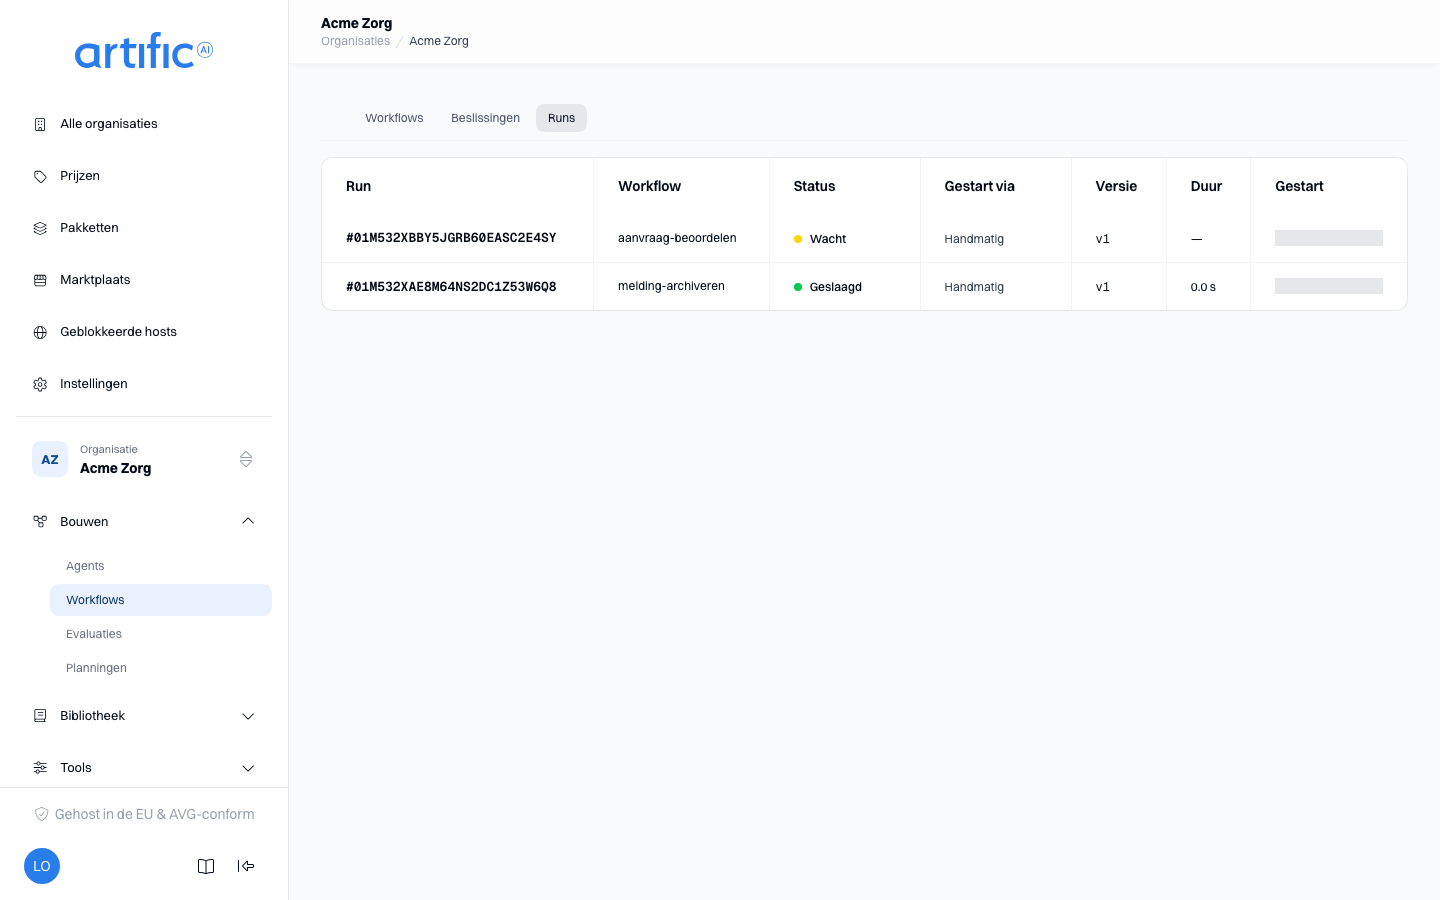The height and width of the screenshot is (900, 1440).
Task: Click the gear icon beside Instellingen
Action: point(40,384)
